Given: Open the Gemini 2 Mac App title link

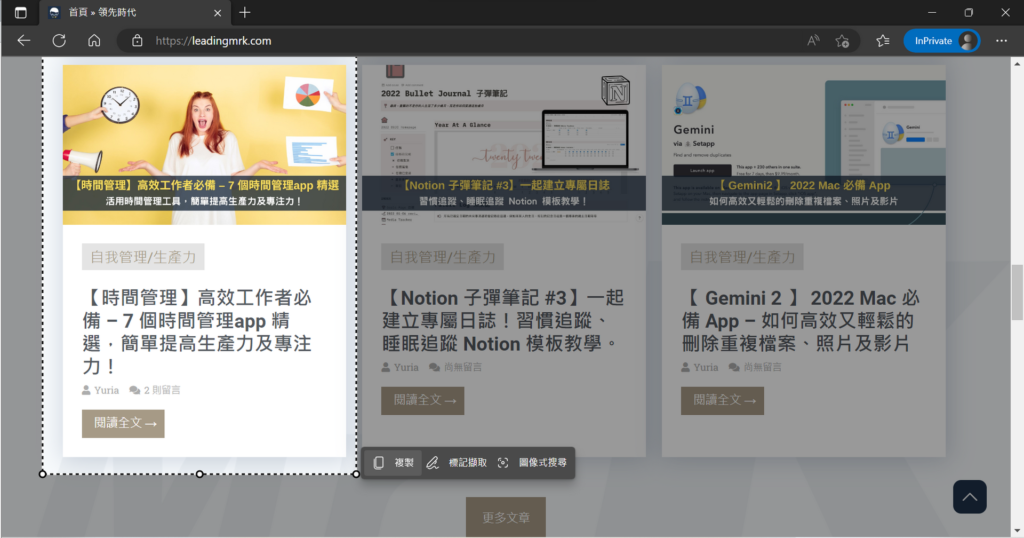Looking at the screenshot, I should [800, 321].
